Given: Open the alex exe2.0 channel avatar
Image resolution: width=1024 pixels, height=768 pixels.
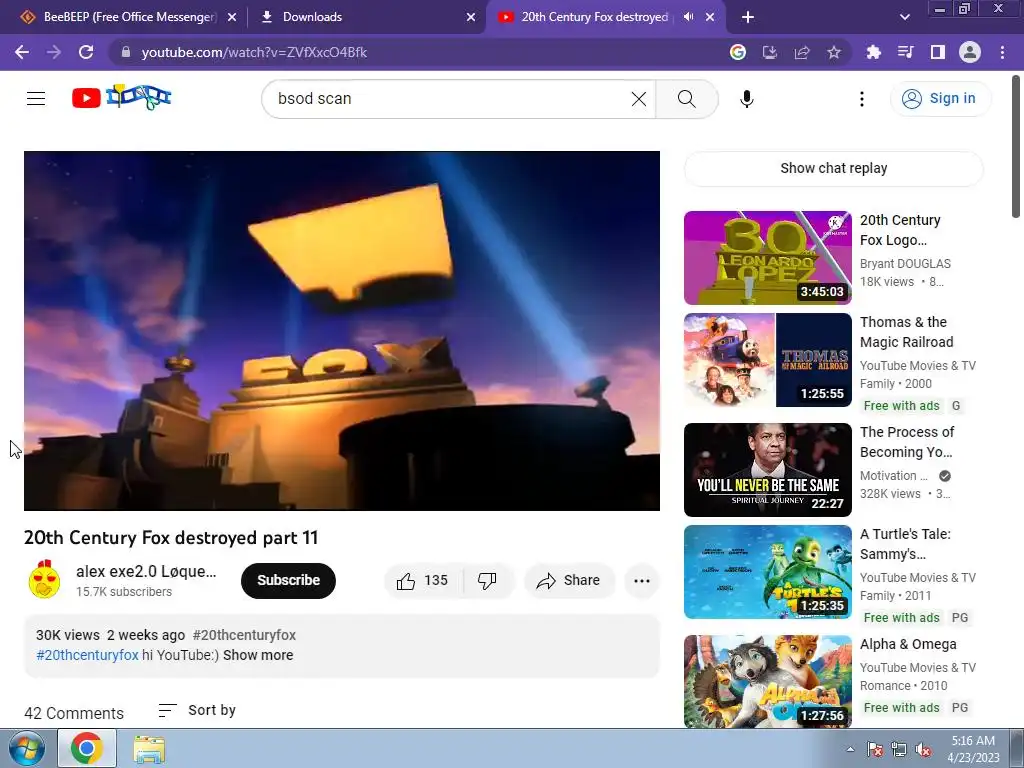Looking at the screenshot, I should (x=44, y=580).
